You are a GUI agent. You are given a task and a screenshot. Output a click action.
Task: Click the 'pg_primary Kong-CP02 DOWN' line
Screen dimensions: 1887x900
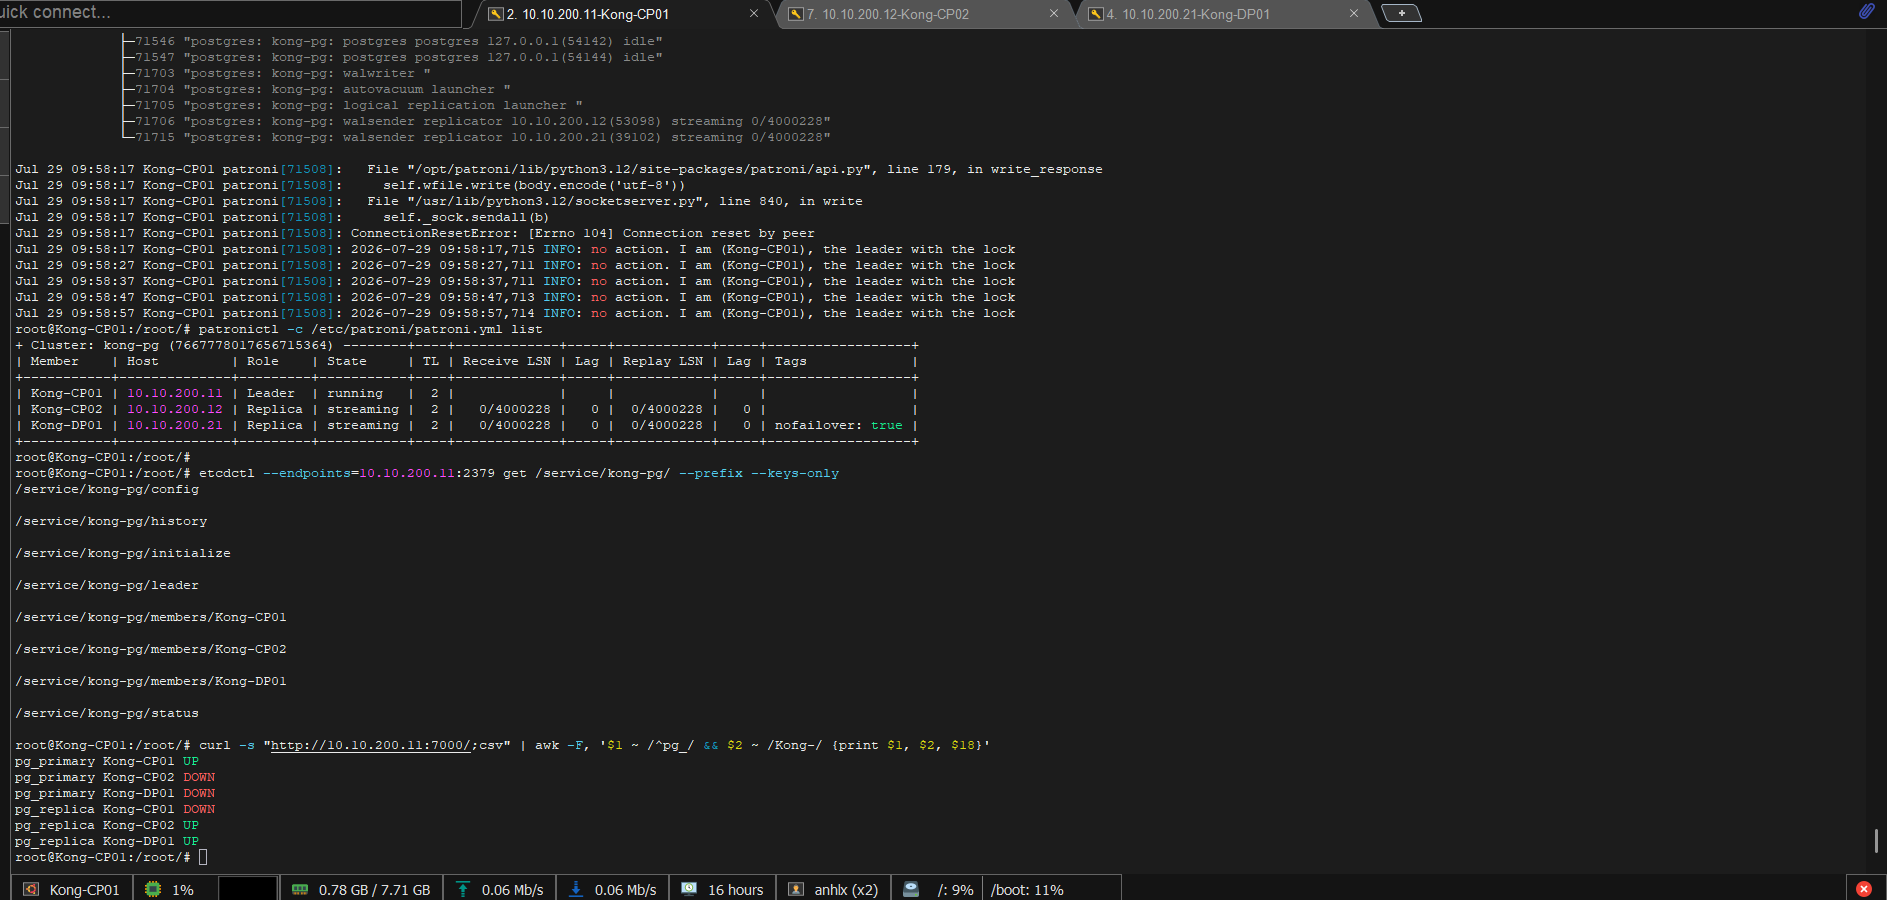click(115, 777)
